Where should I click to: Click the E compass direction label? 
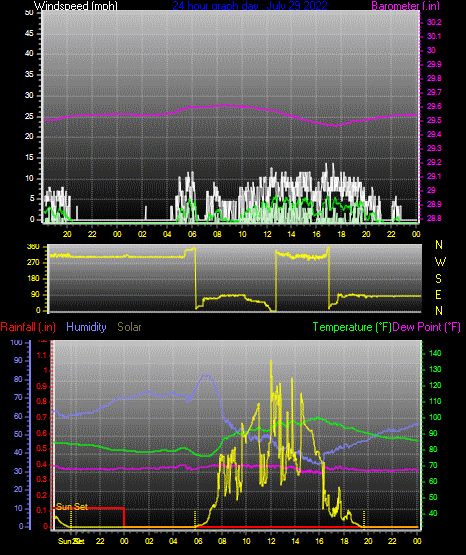point(438,294)
